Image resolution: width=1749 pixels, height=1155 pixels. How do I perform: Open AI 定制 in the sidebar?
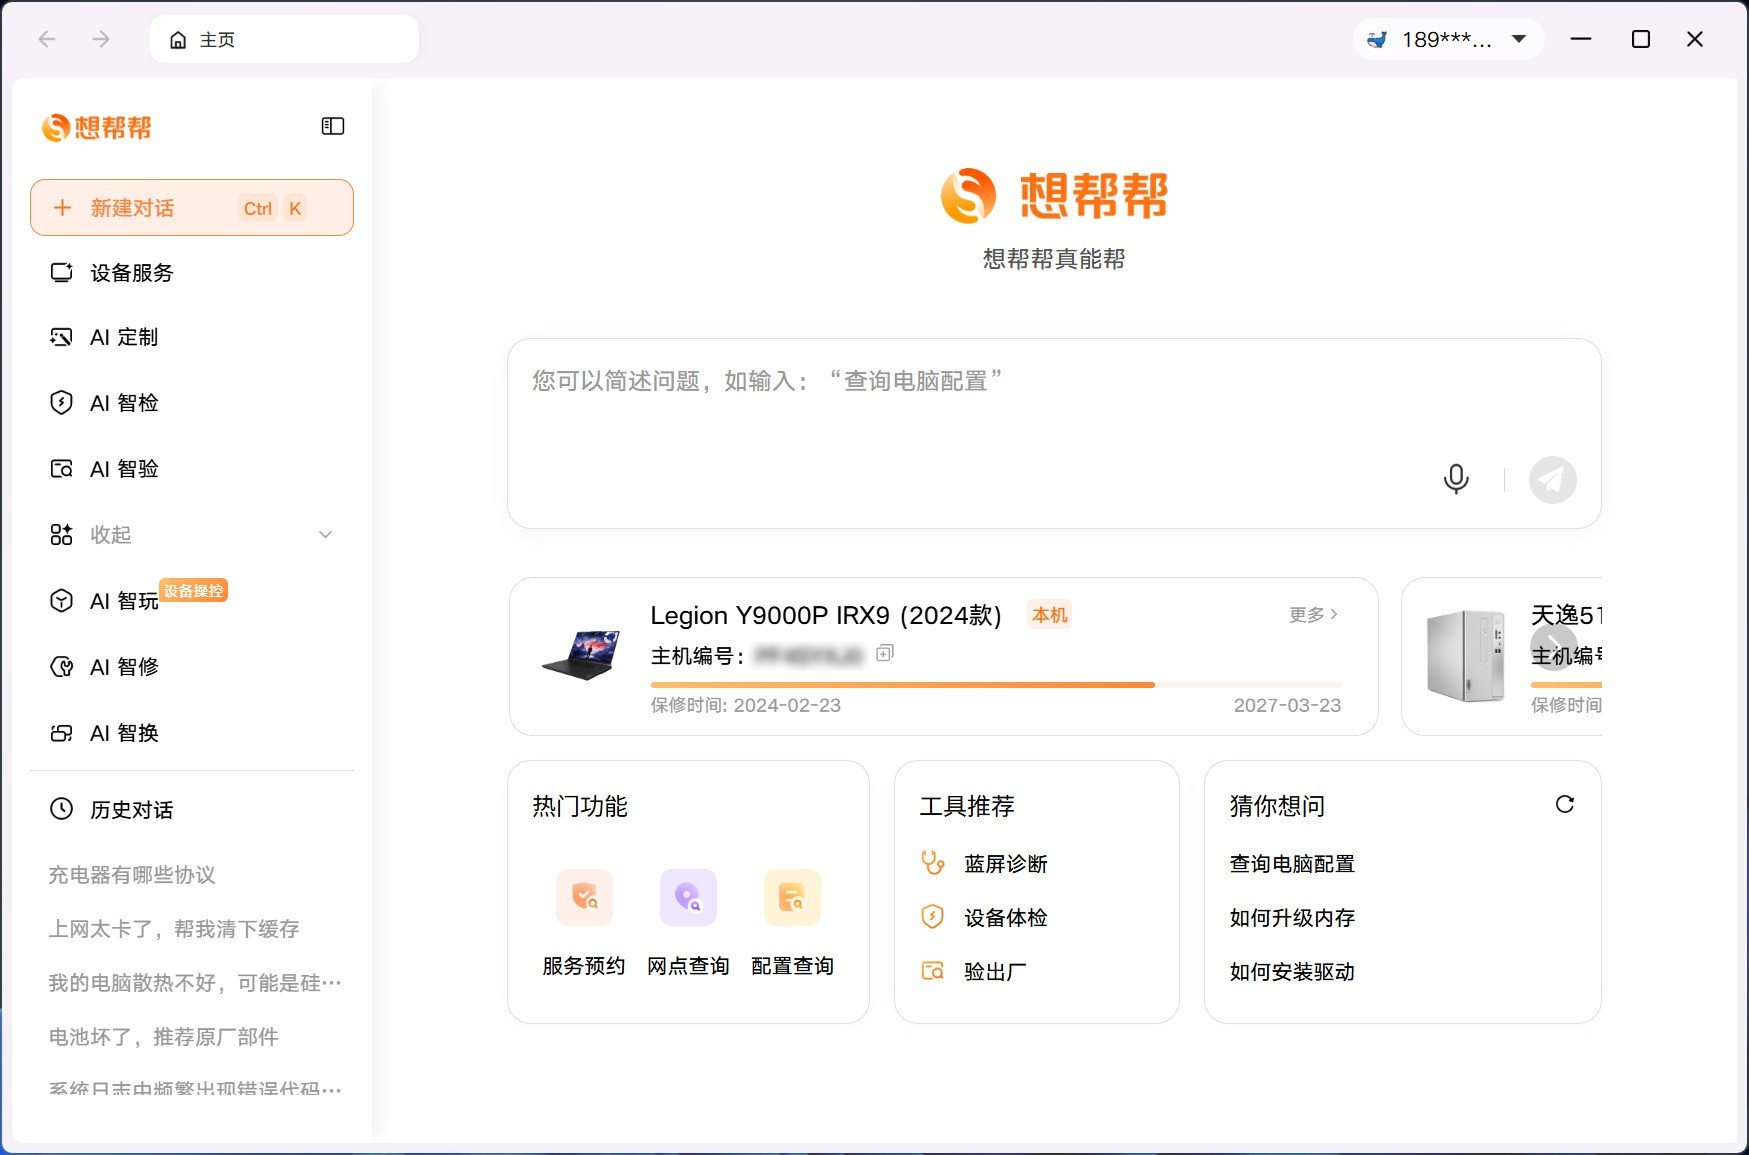[192, 338]
